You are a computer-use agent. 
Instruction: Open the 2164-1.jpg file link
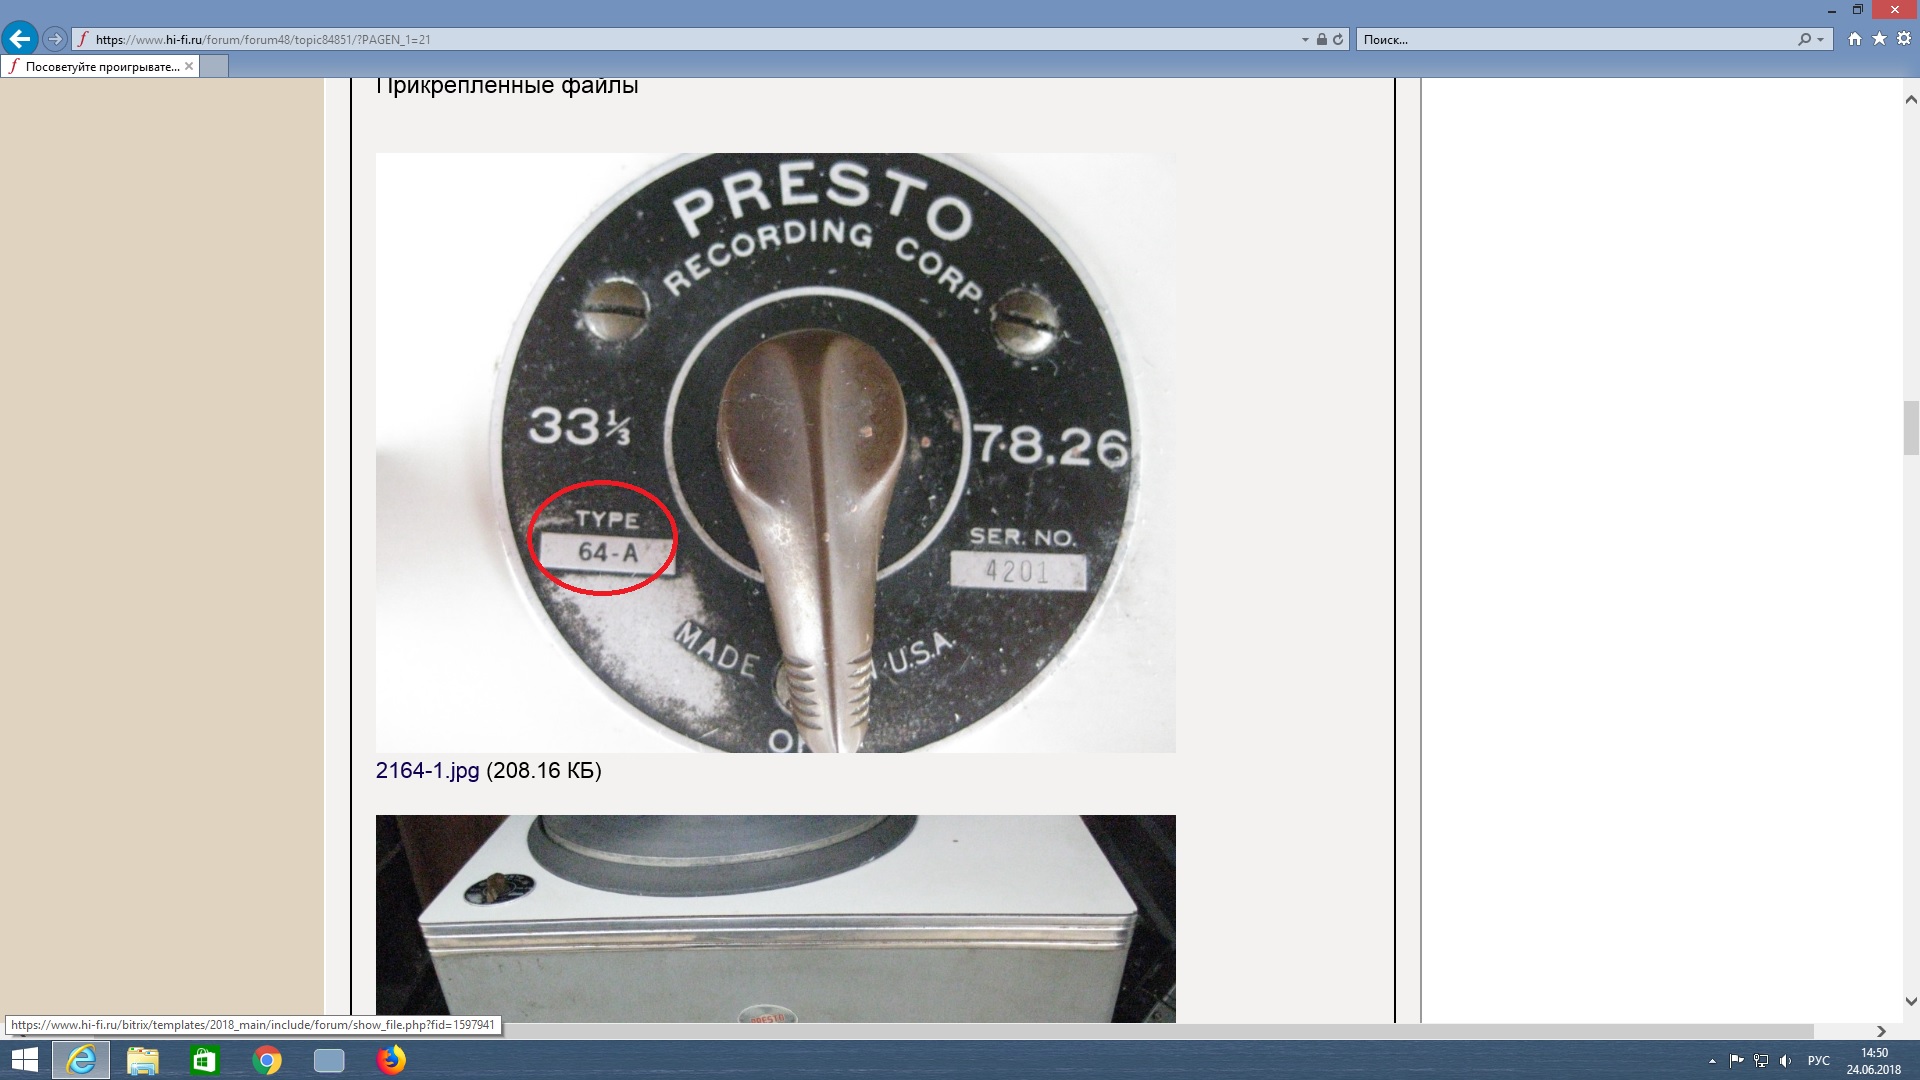coord(427,771)
